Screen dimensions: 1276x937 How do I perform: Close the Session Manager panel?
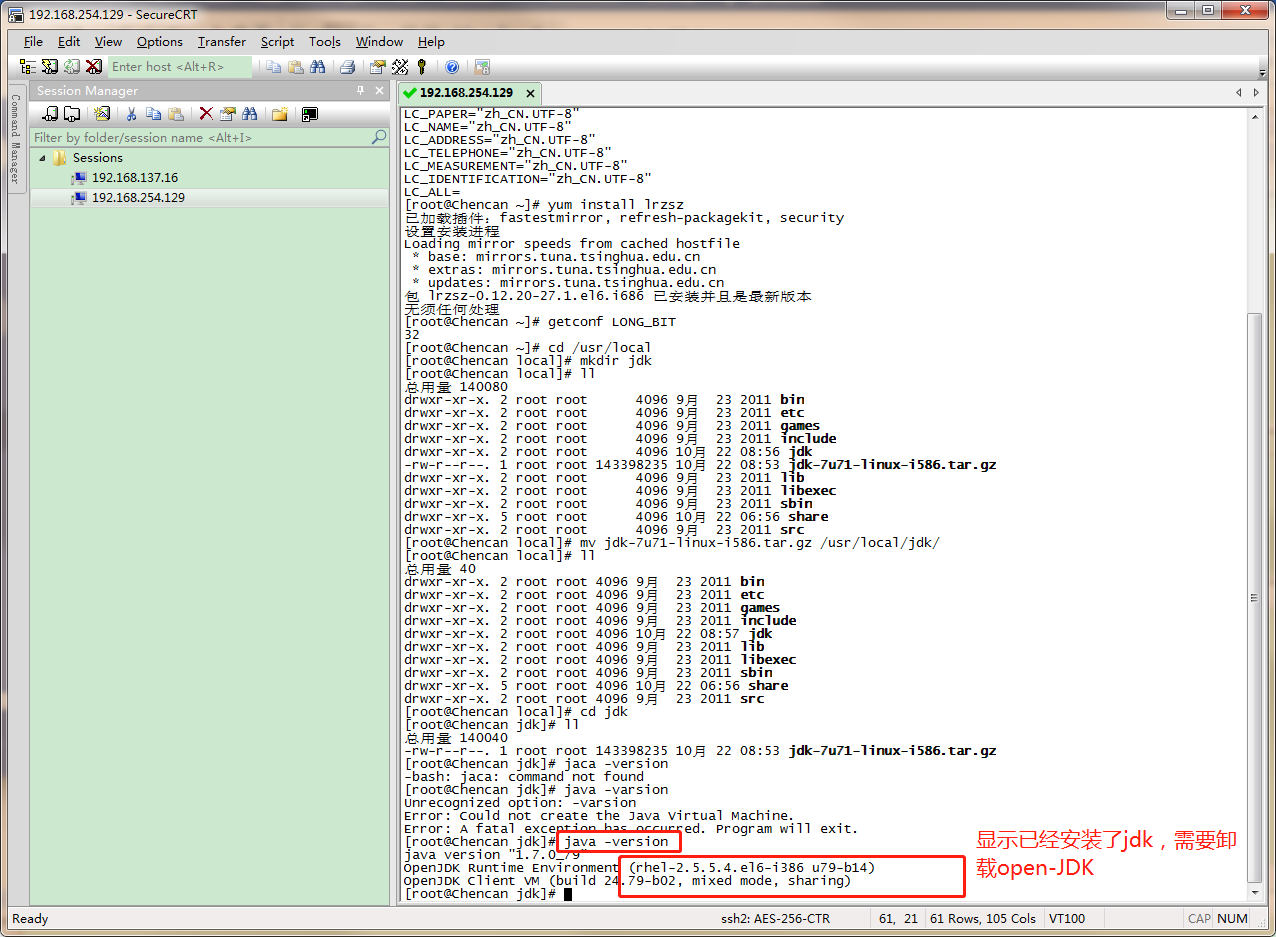pyautogui.click(x=379, y=91)
